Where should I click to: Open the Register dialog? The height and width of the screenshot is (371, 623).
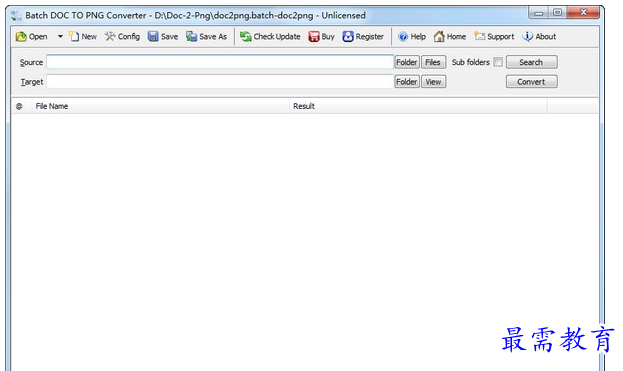click(363, 37)
